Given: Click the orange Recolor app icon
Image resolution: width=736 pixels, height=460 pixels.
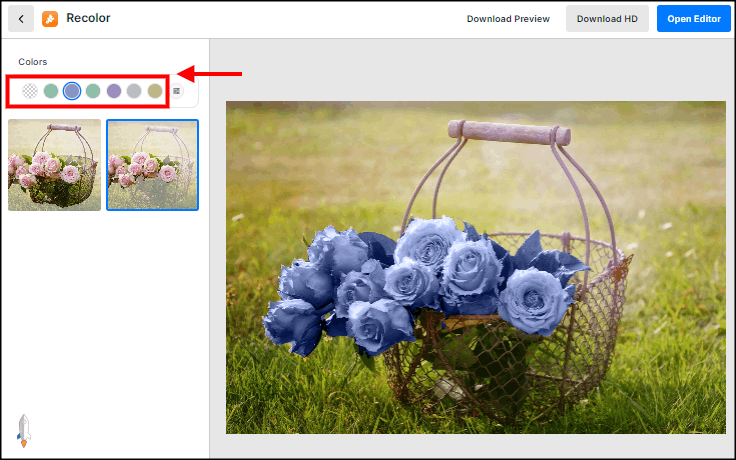Looking at the screenshot, I should pyautogui.click(x=50, y=19).
